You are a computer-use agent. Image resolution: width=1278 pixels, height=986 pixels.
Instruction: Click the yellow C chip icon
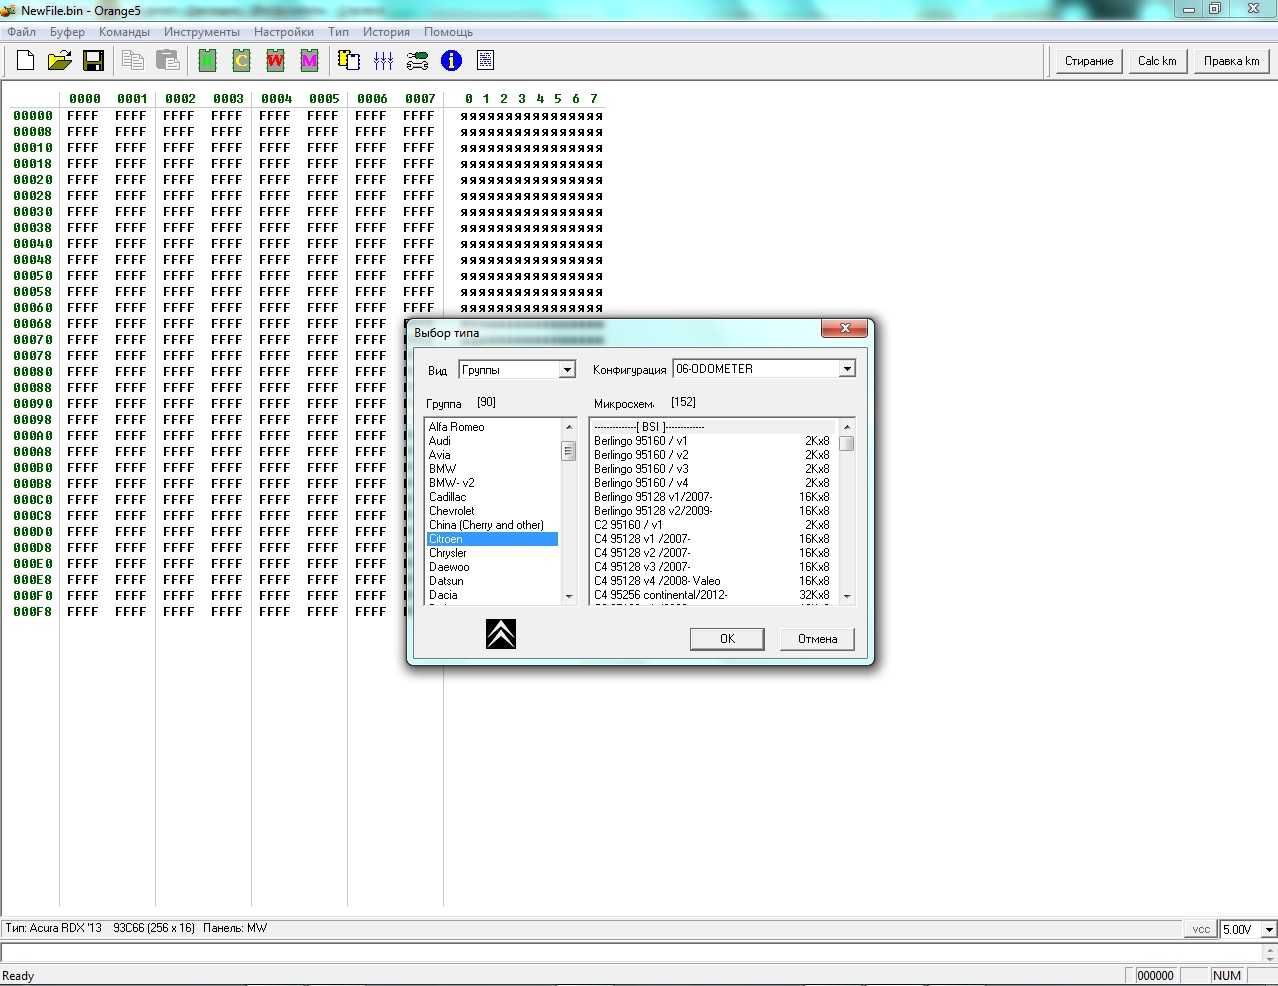[241, 61]
